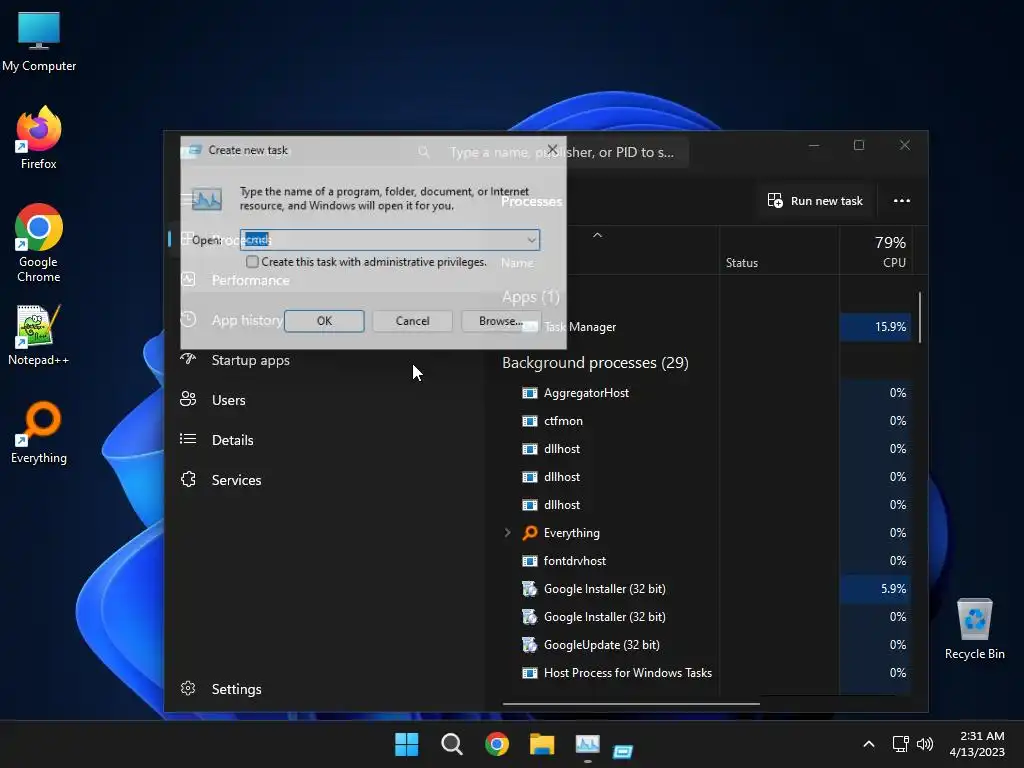This screenshot has height=768, width=1024.
Task: Select Task Manager taskbar icon
Action: 587,744
